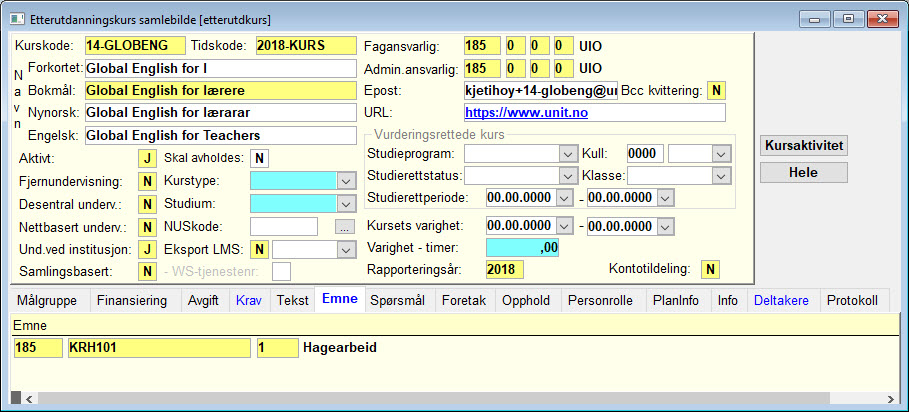Open Kursets varighet start date picker

pos(564,226)
